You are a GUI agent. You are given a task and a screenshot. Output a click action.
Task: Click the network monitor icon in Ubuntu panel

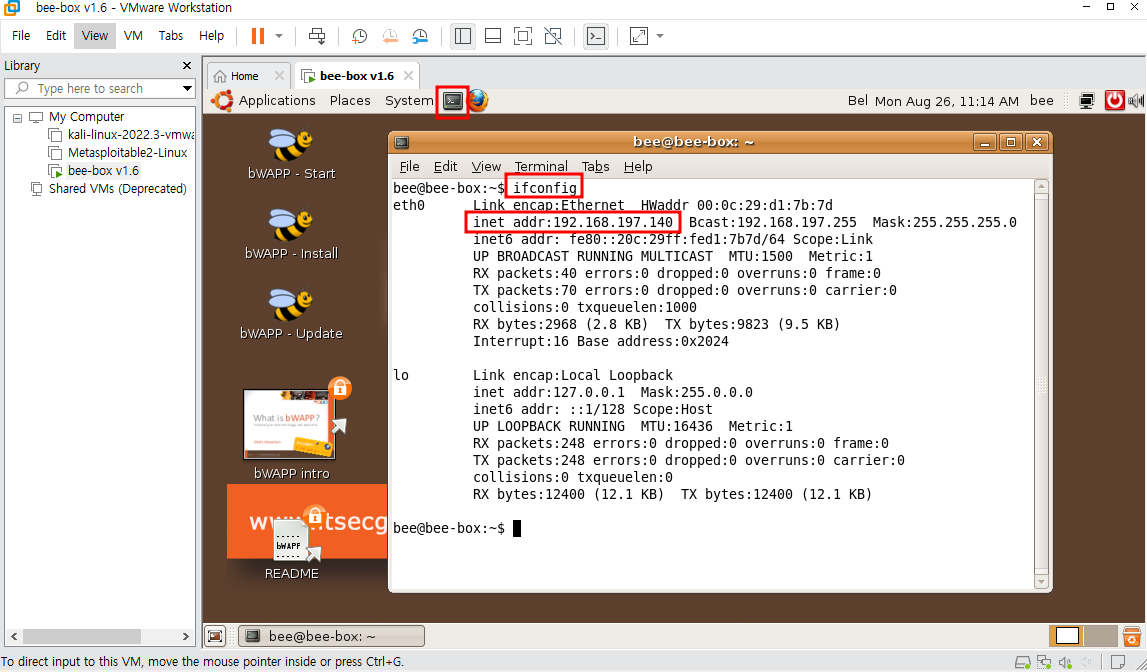coord(1087,101)
